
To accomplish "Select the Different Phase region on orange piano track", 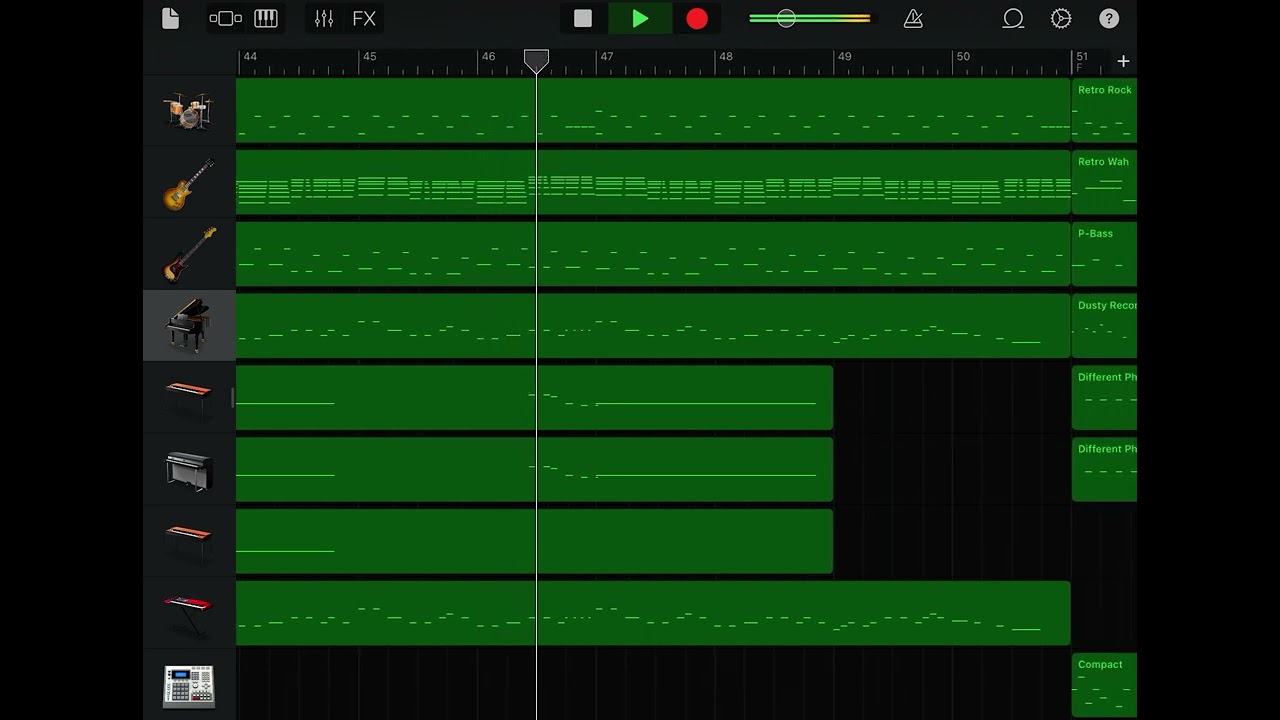I will [x=1104, y=398].
